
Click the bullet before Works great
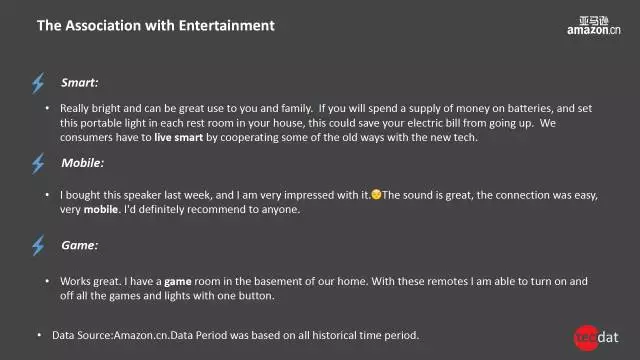click(x=47, y=281)
